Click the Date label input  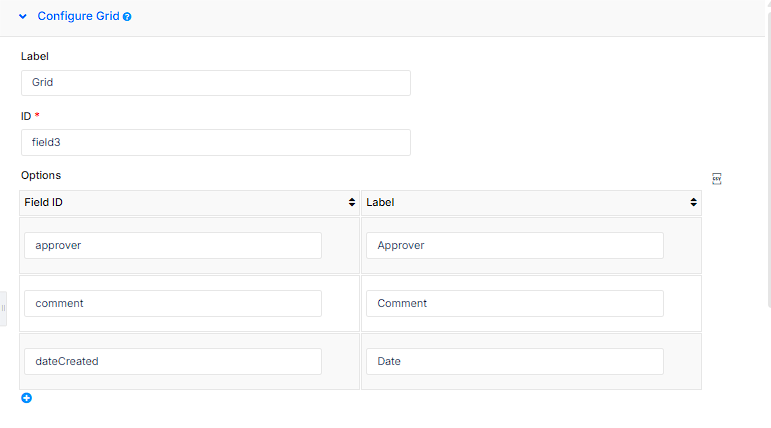click(515, 362)
